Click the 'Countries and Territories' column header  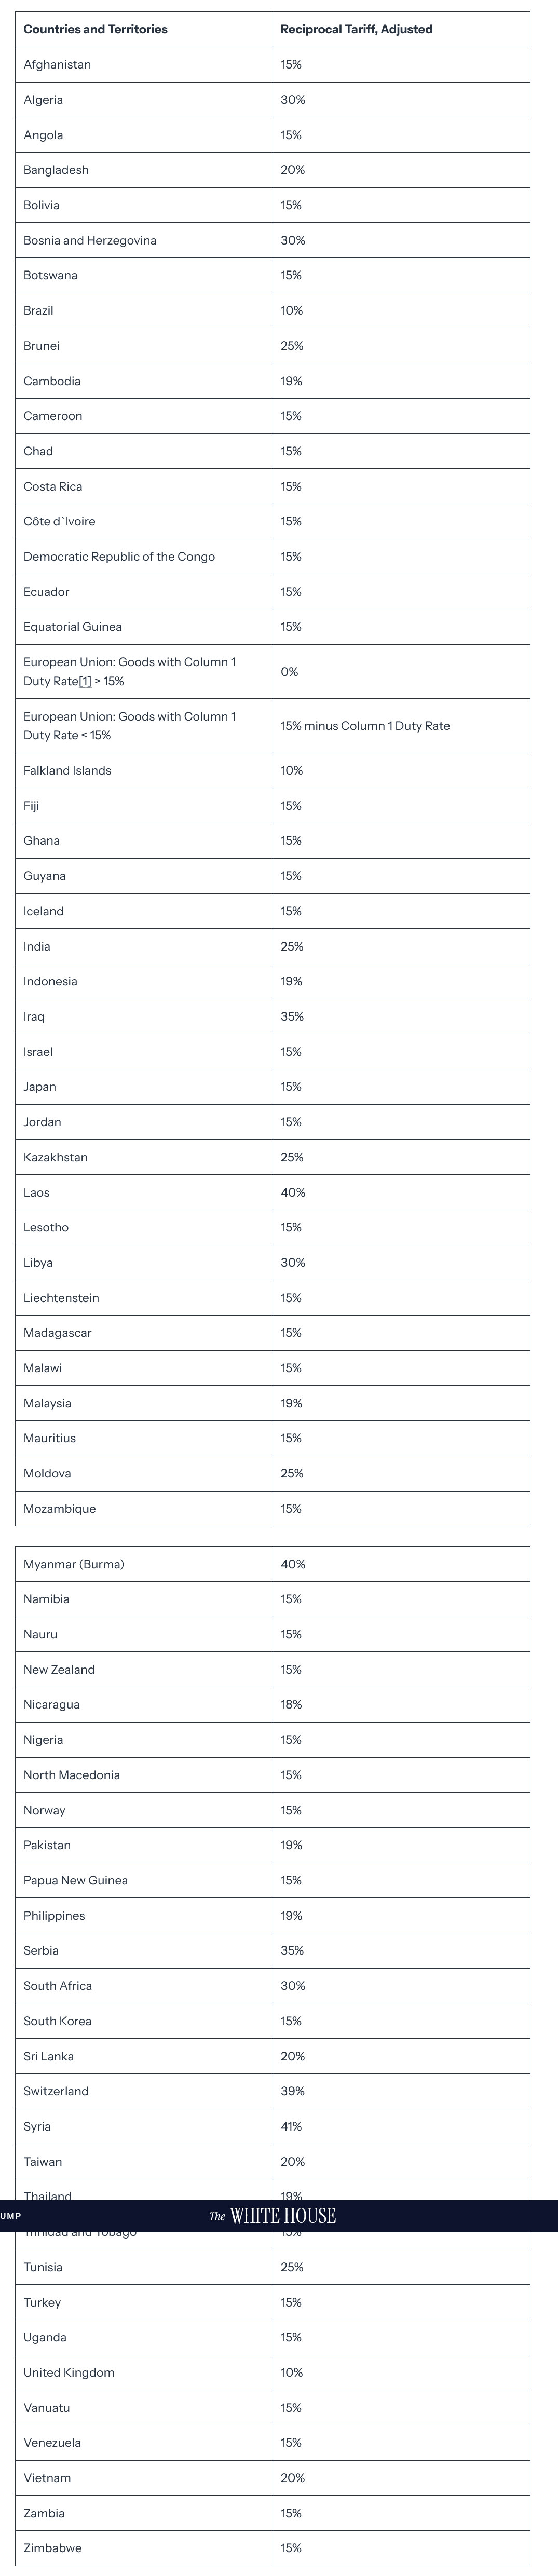(x=95, y=29)
